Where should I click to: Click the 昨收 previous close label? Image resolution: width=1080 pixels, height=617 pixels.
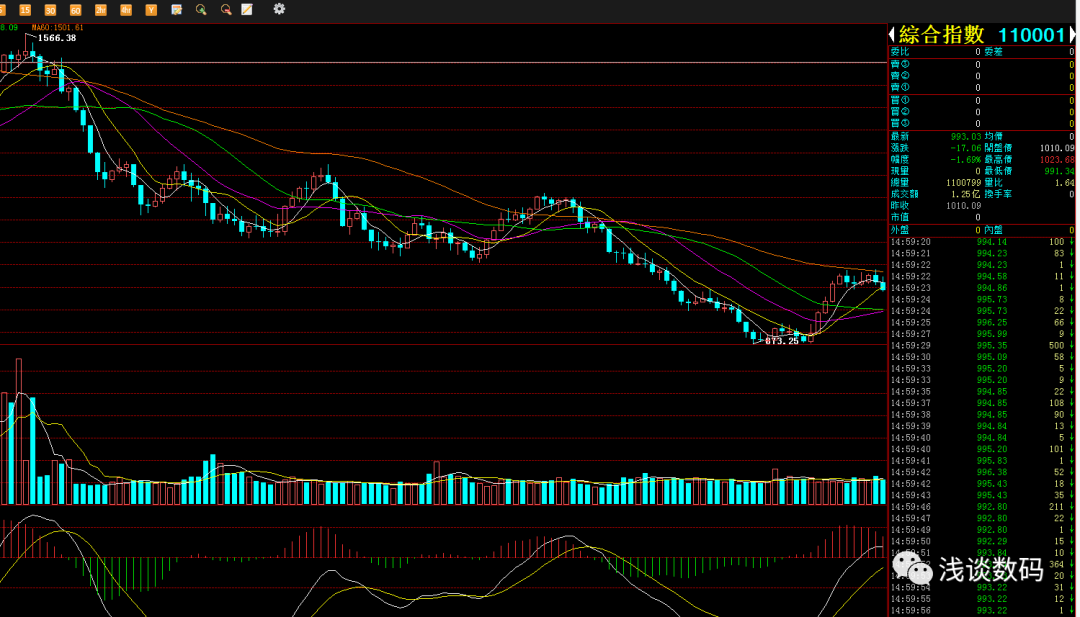(900, 205)
